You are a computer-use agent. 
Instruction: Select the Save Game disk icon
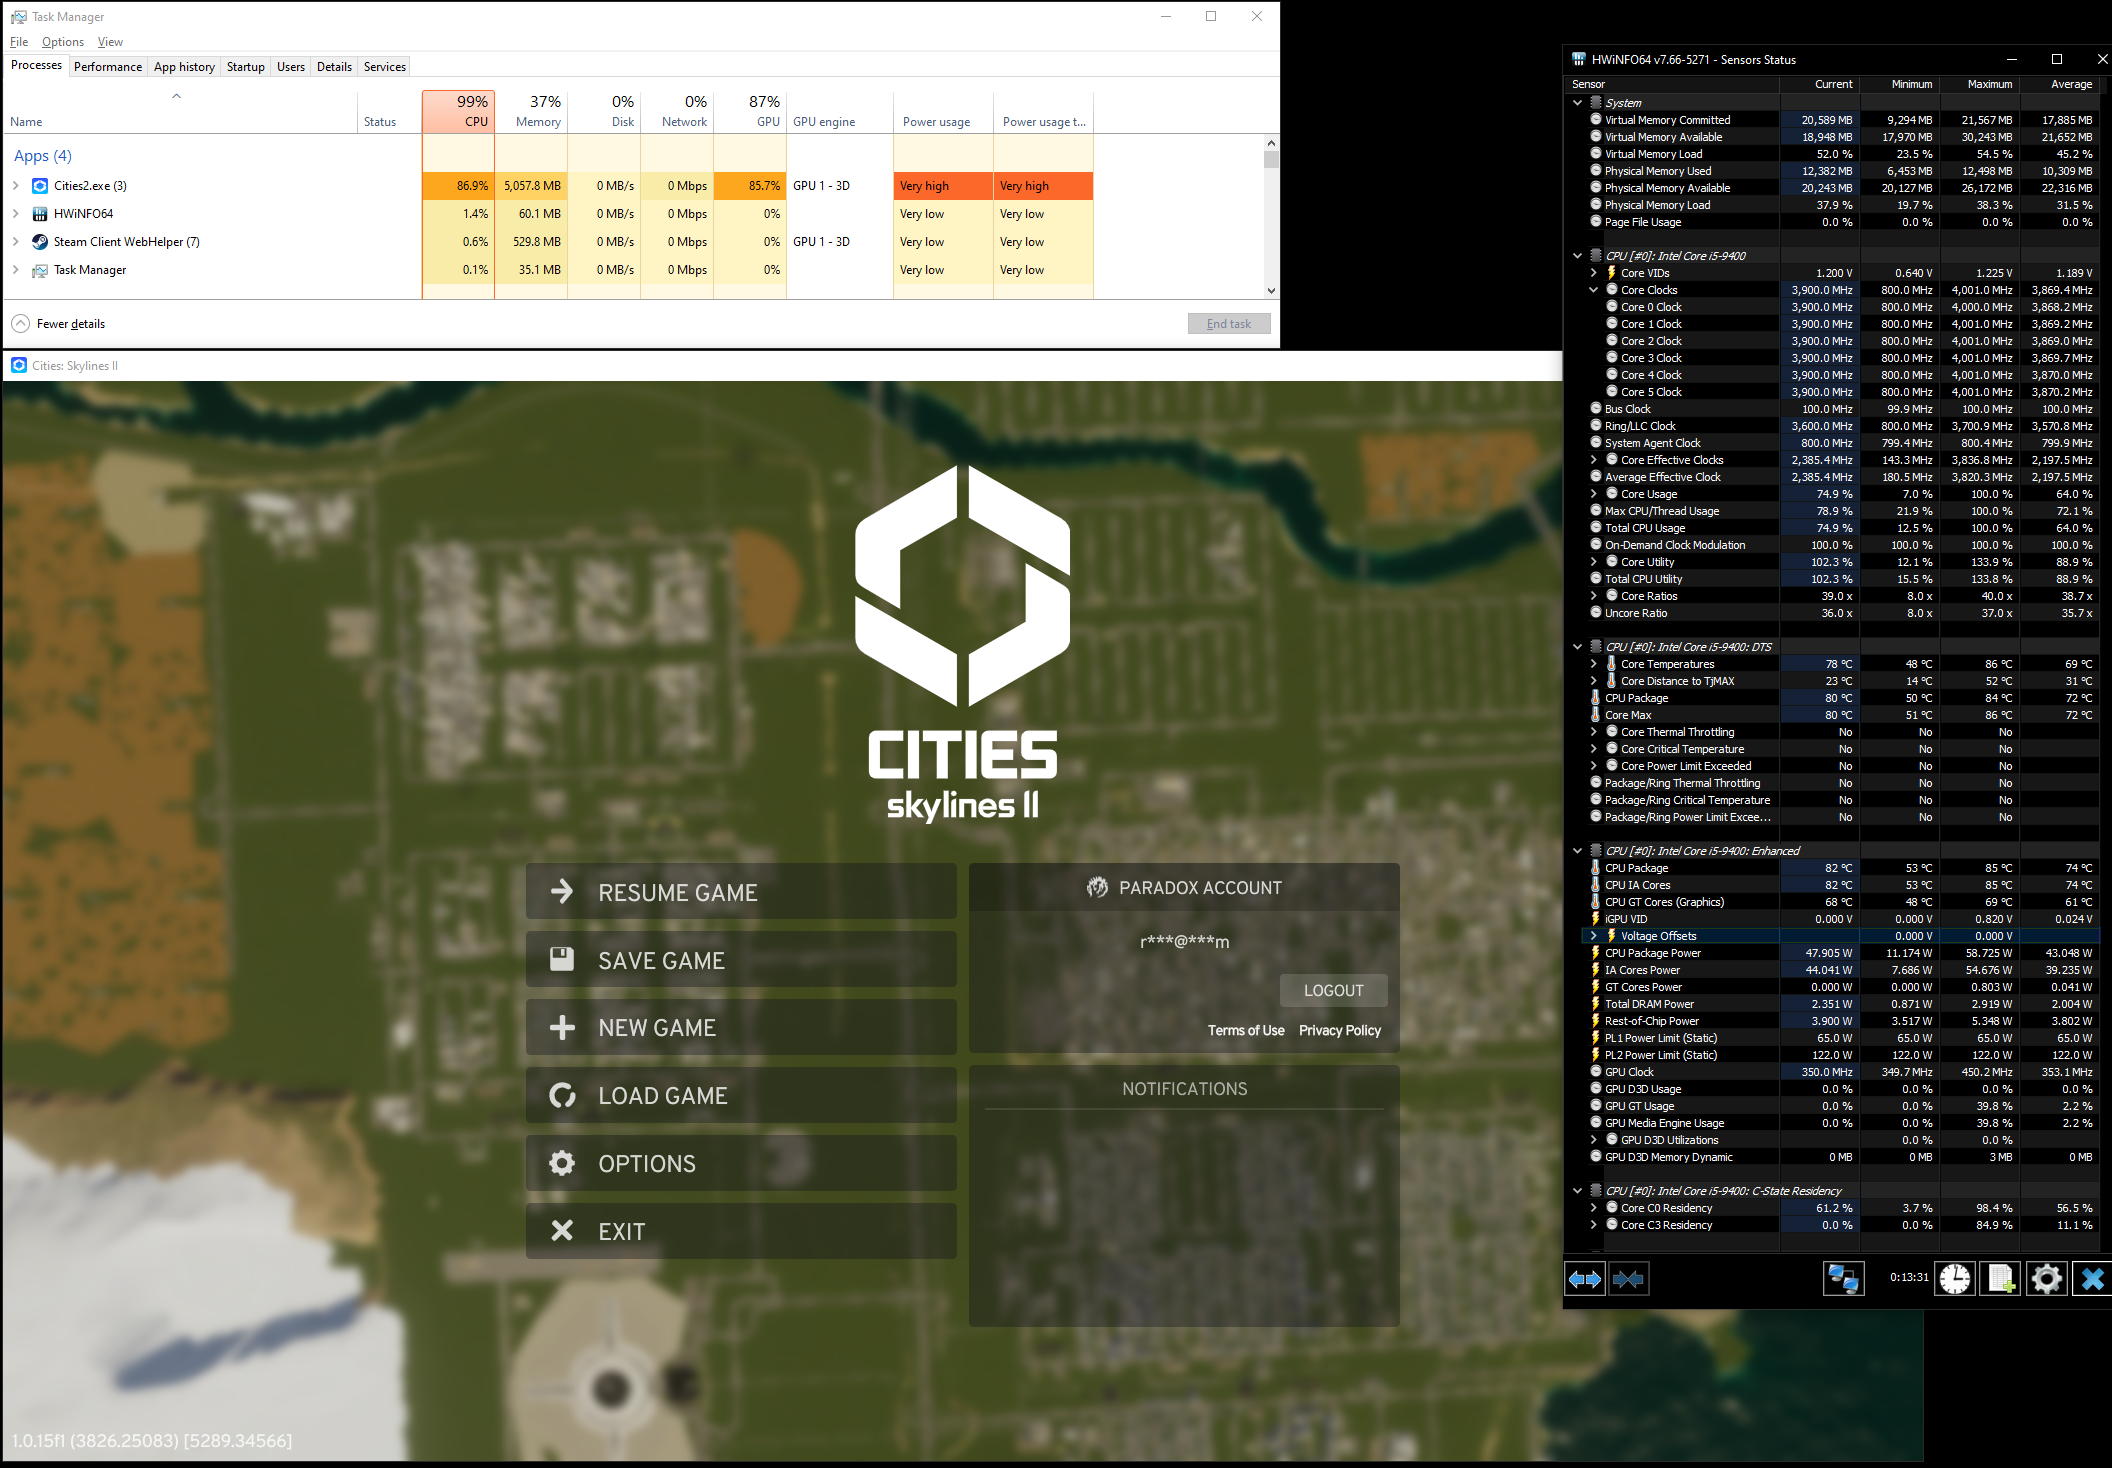562,959
